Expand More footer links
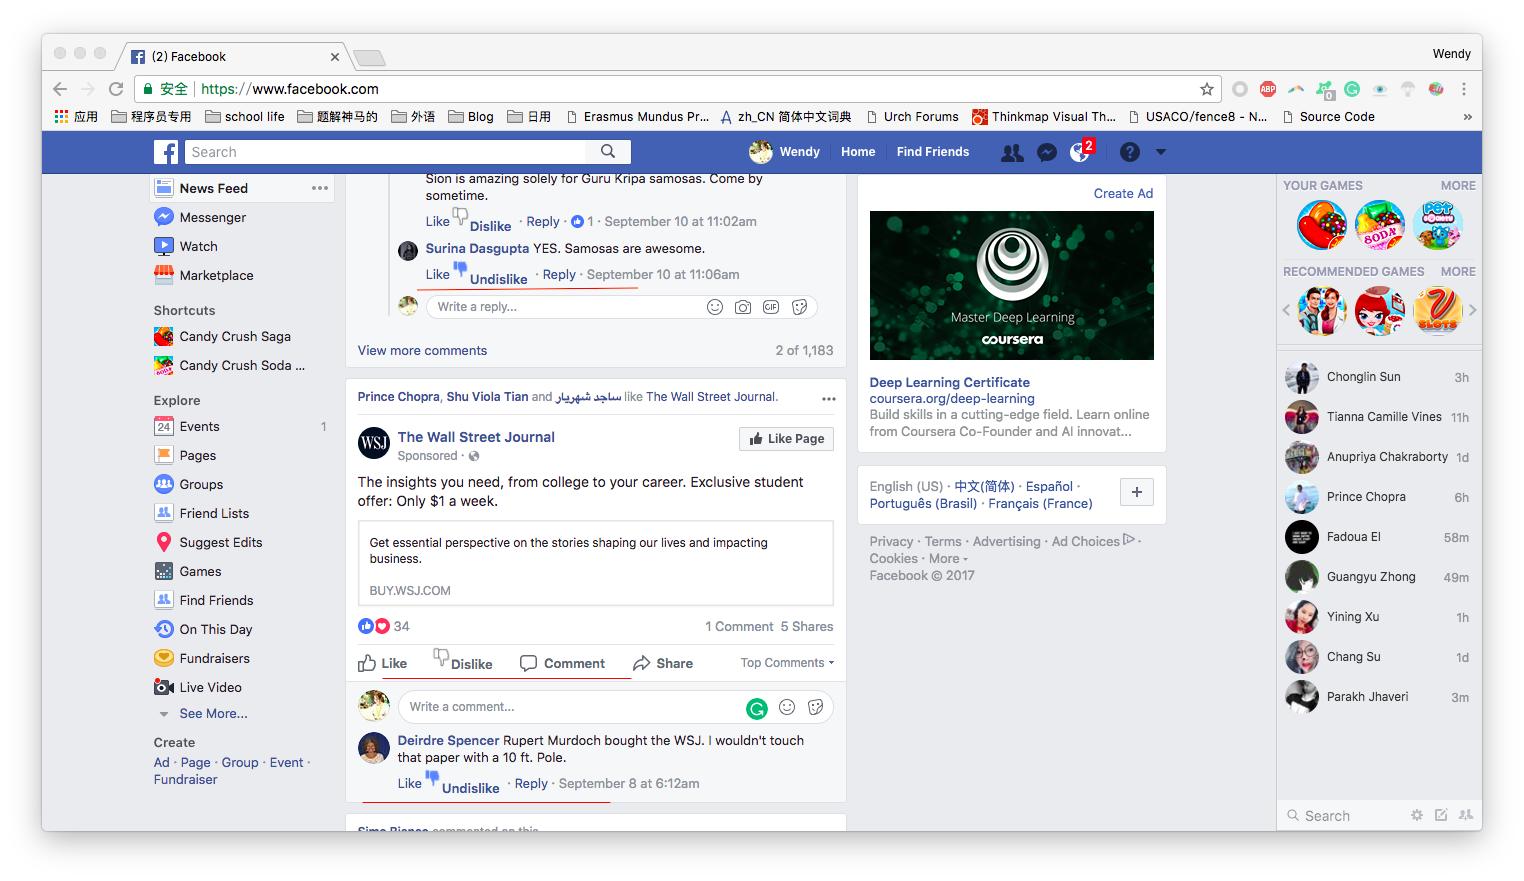The height and width of the screenshot is (881, 1524). pos(948,559)
